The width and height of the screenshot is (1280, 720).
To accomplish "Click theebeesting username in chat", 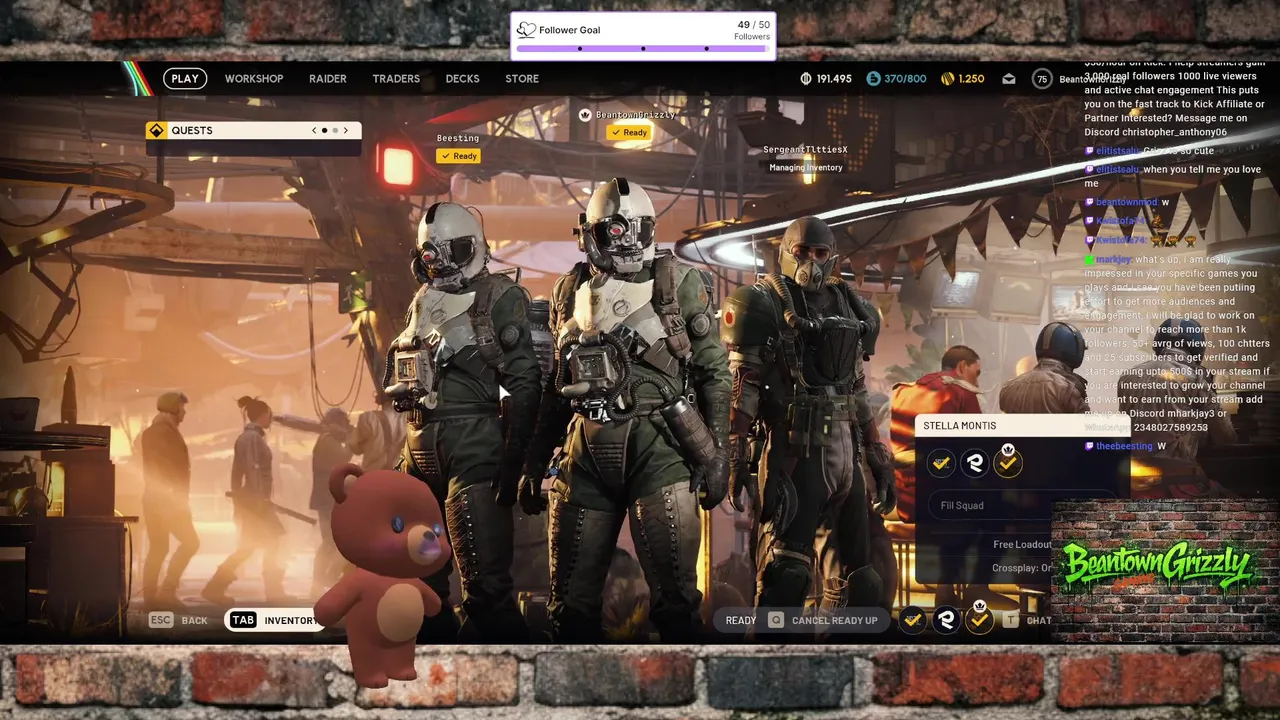I will coord(1124,446).
